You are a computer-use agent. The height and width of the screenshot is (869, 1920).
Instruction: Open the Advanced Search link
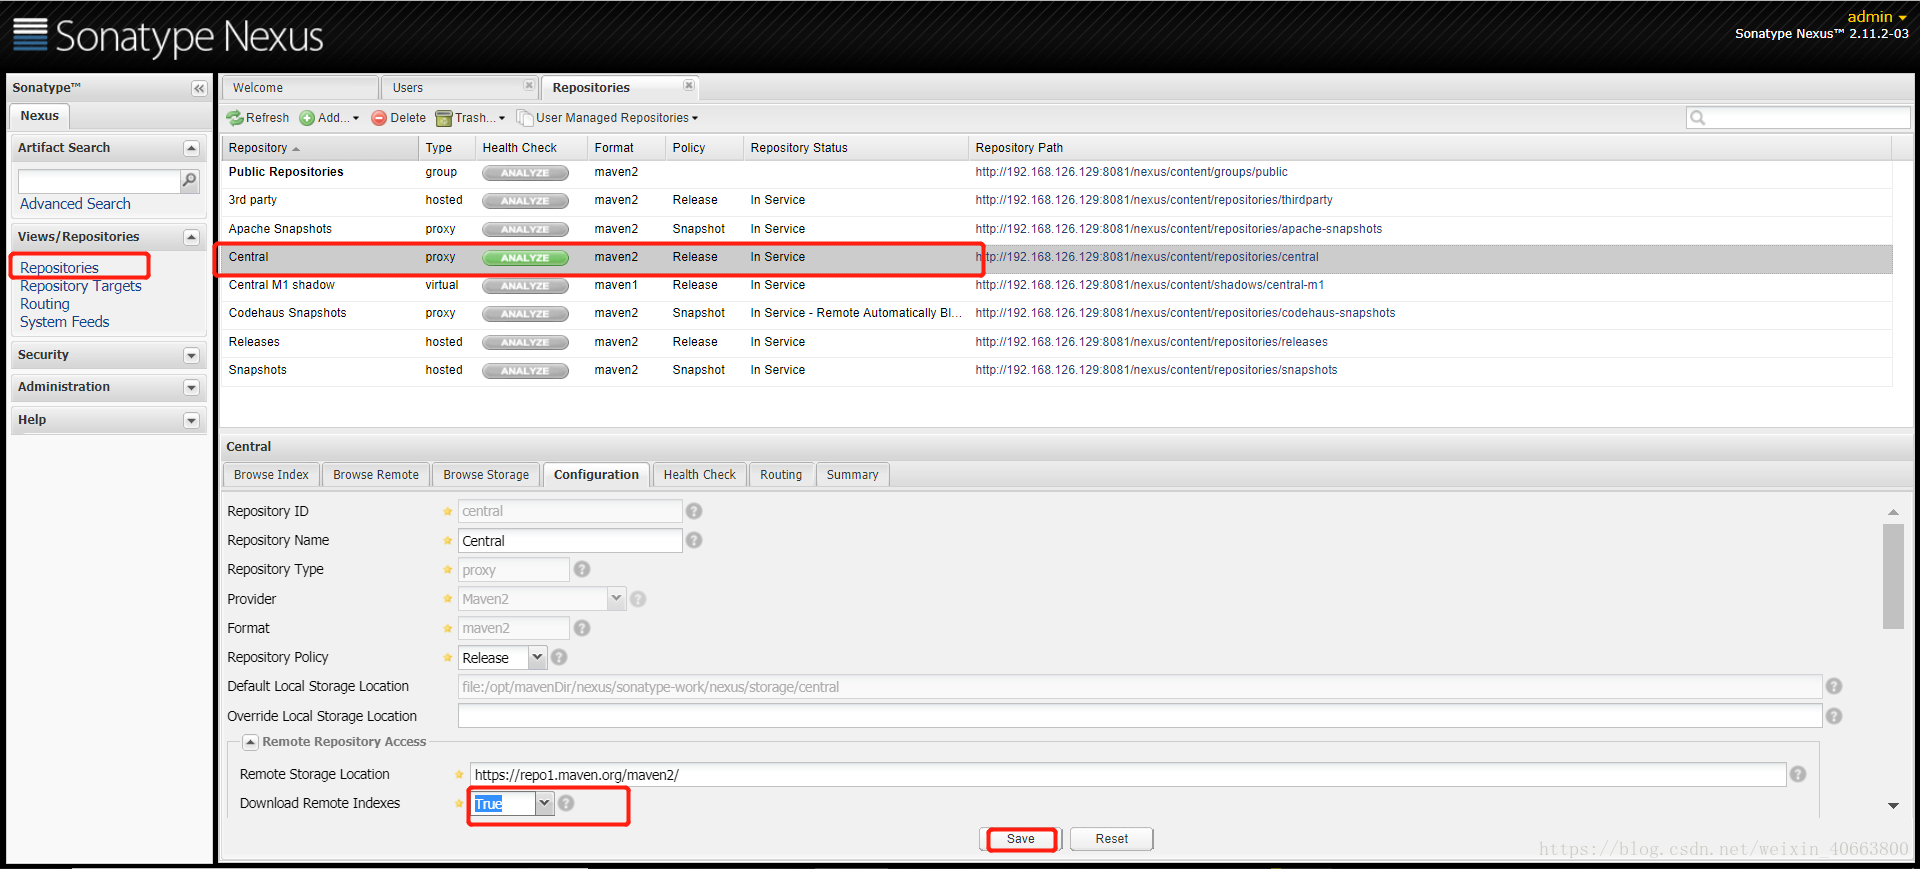[75, 204]
